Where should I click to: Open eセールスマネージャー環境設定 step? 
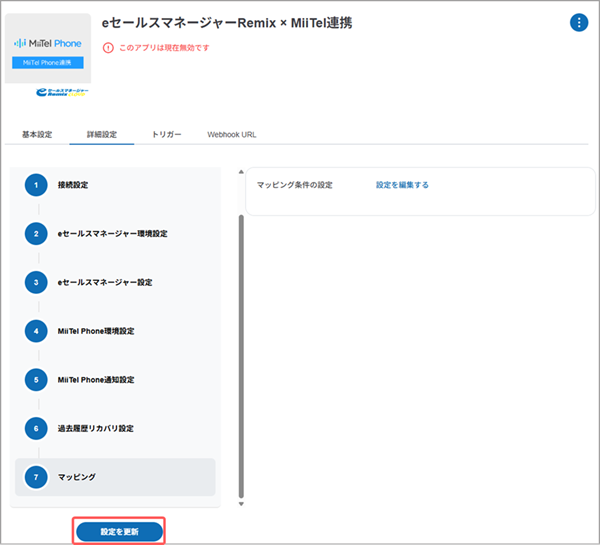click(x=112, y=233)
